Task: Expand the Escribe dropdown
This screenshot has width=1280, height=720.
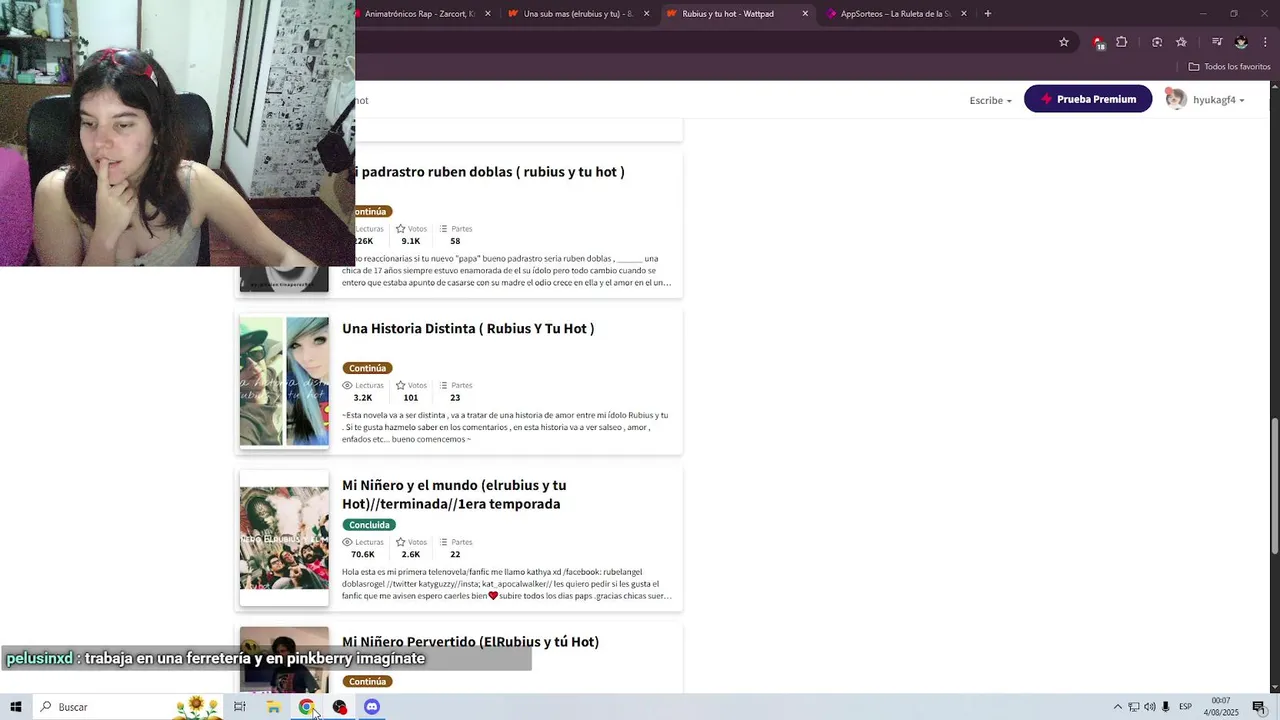Action: [x=990, y=100]
